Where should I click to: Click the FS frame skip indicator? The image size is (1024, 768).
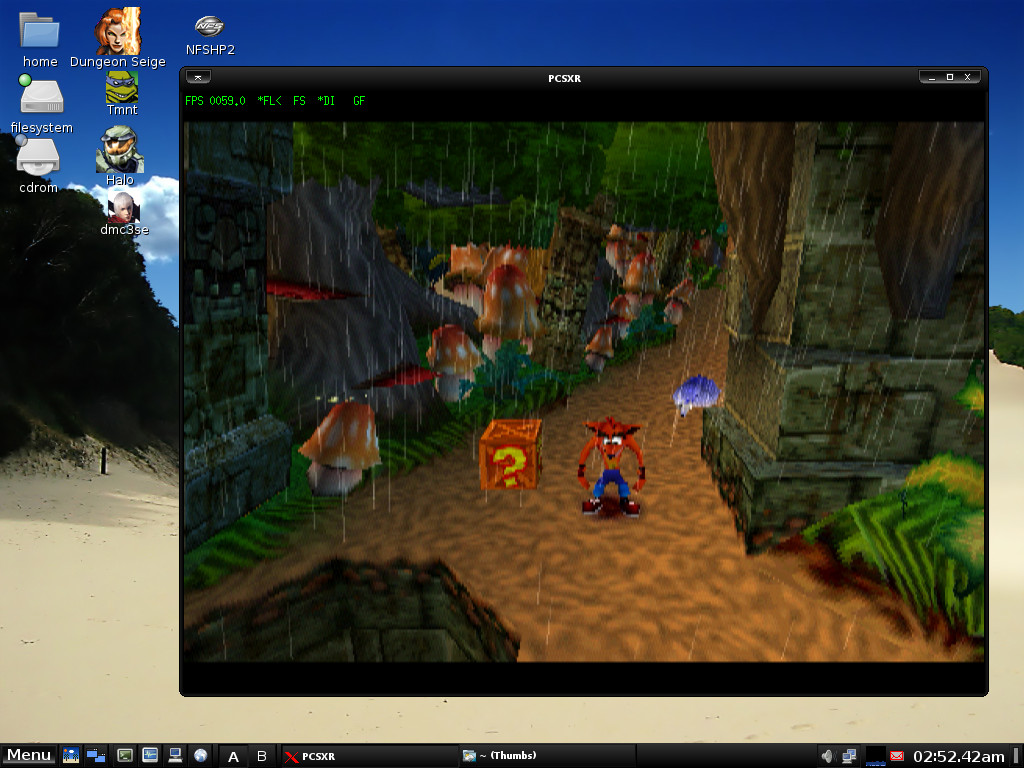point(299,101)
